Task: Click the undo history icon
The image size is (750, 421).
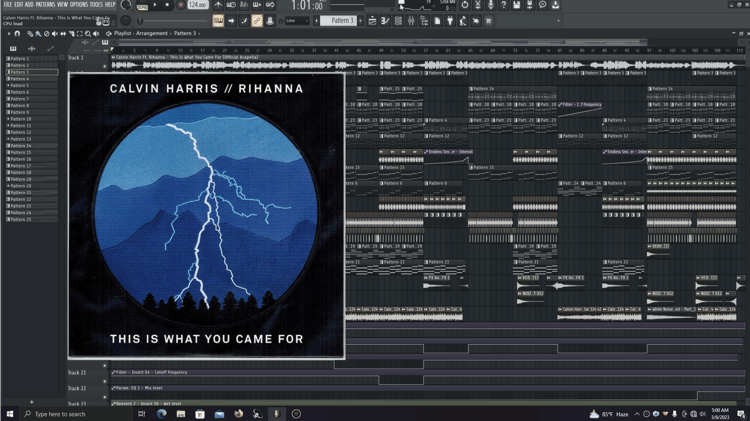Action: pos(465,5)
